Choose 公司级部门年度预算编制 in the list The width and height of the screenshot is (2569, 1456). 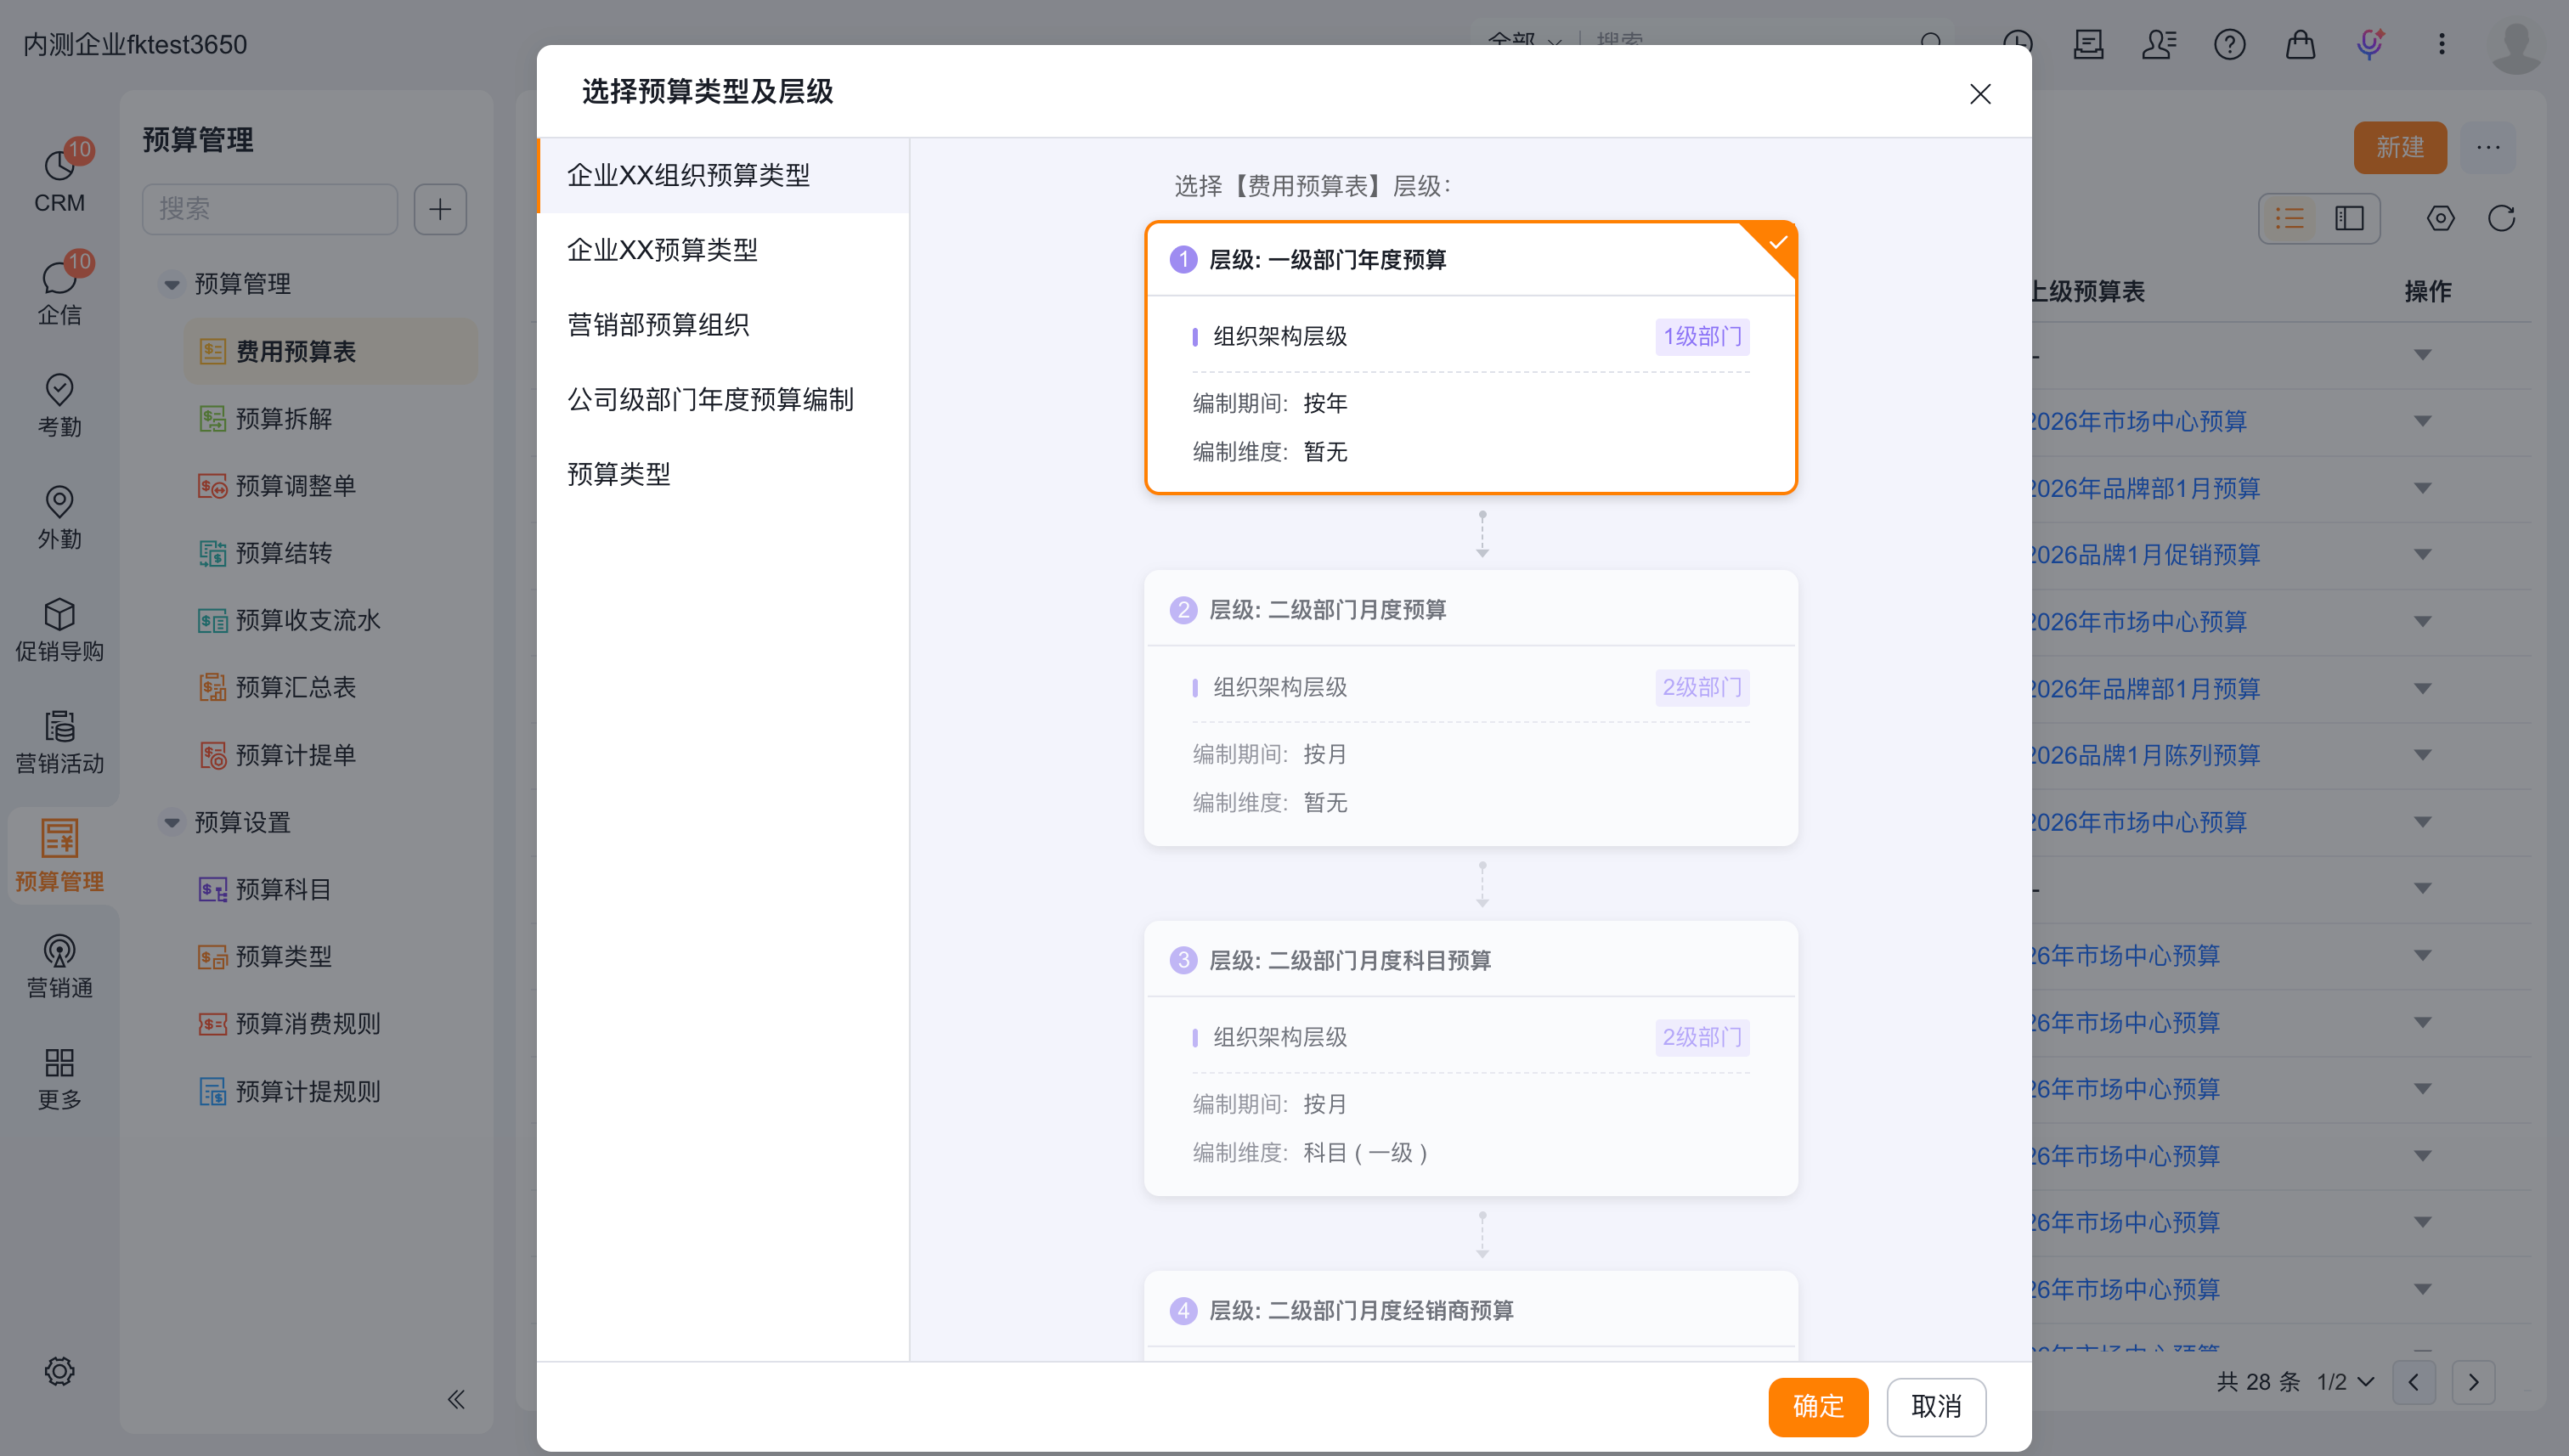pos(723,400)
